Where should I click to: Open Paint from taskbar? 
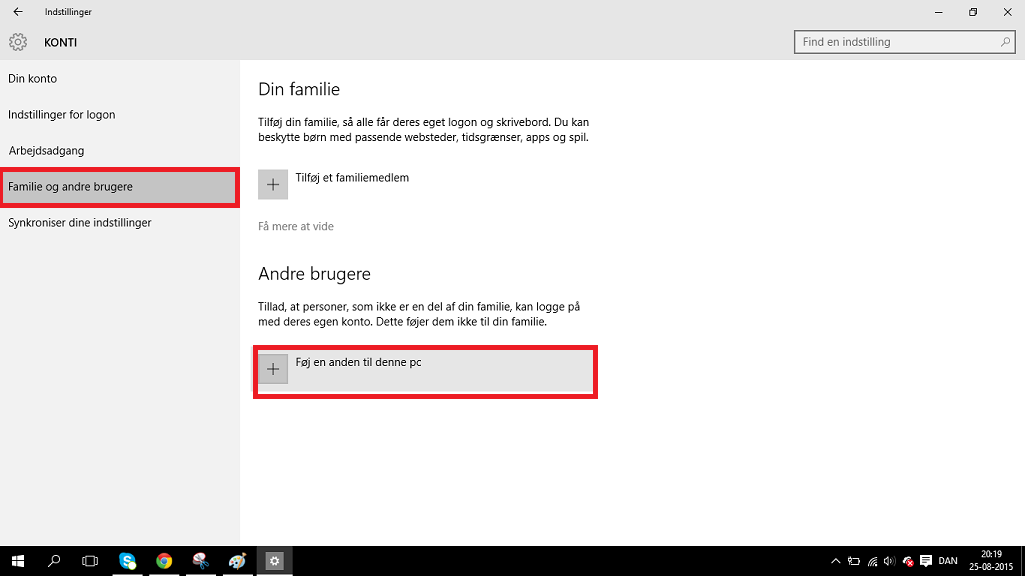click(x=237, y=561)
